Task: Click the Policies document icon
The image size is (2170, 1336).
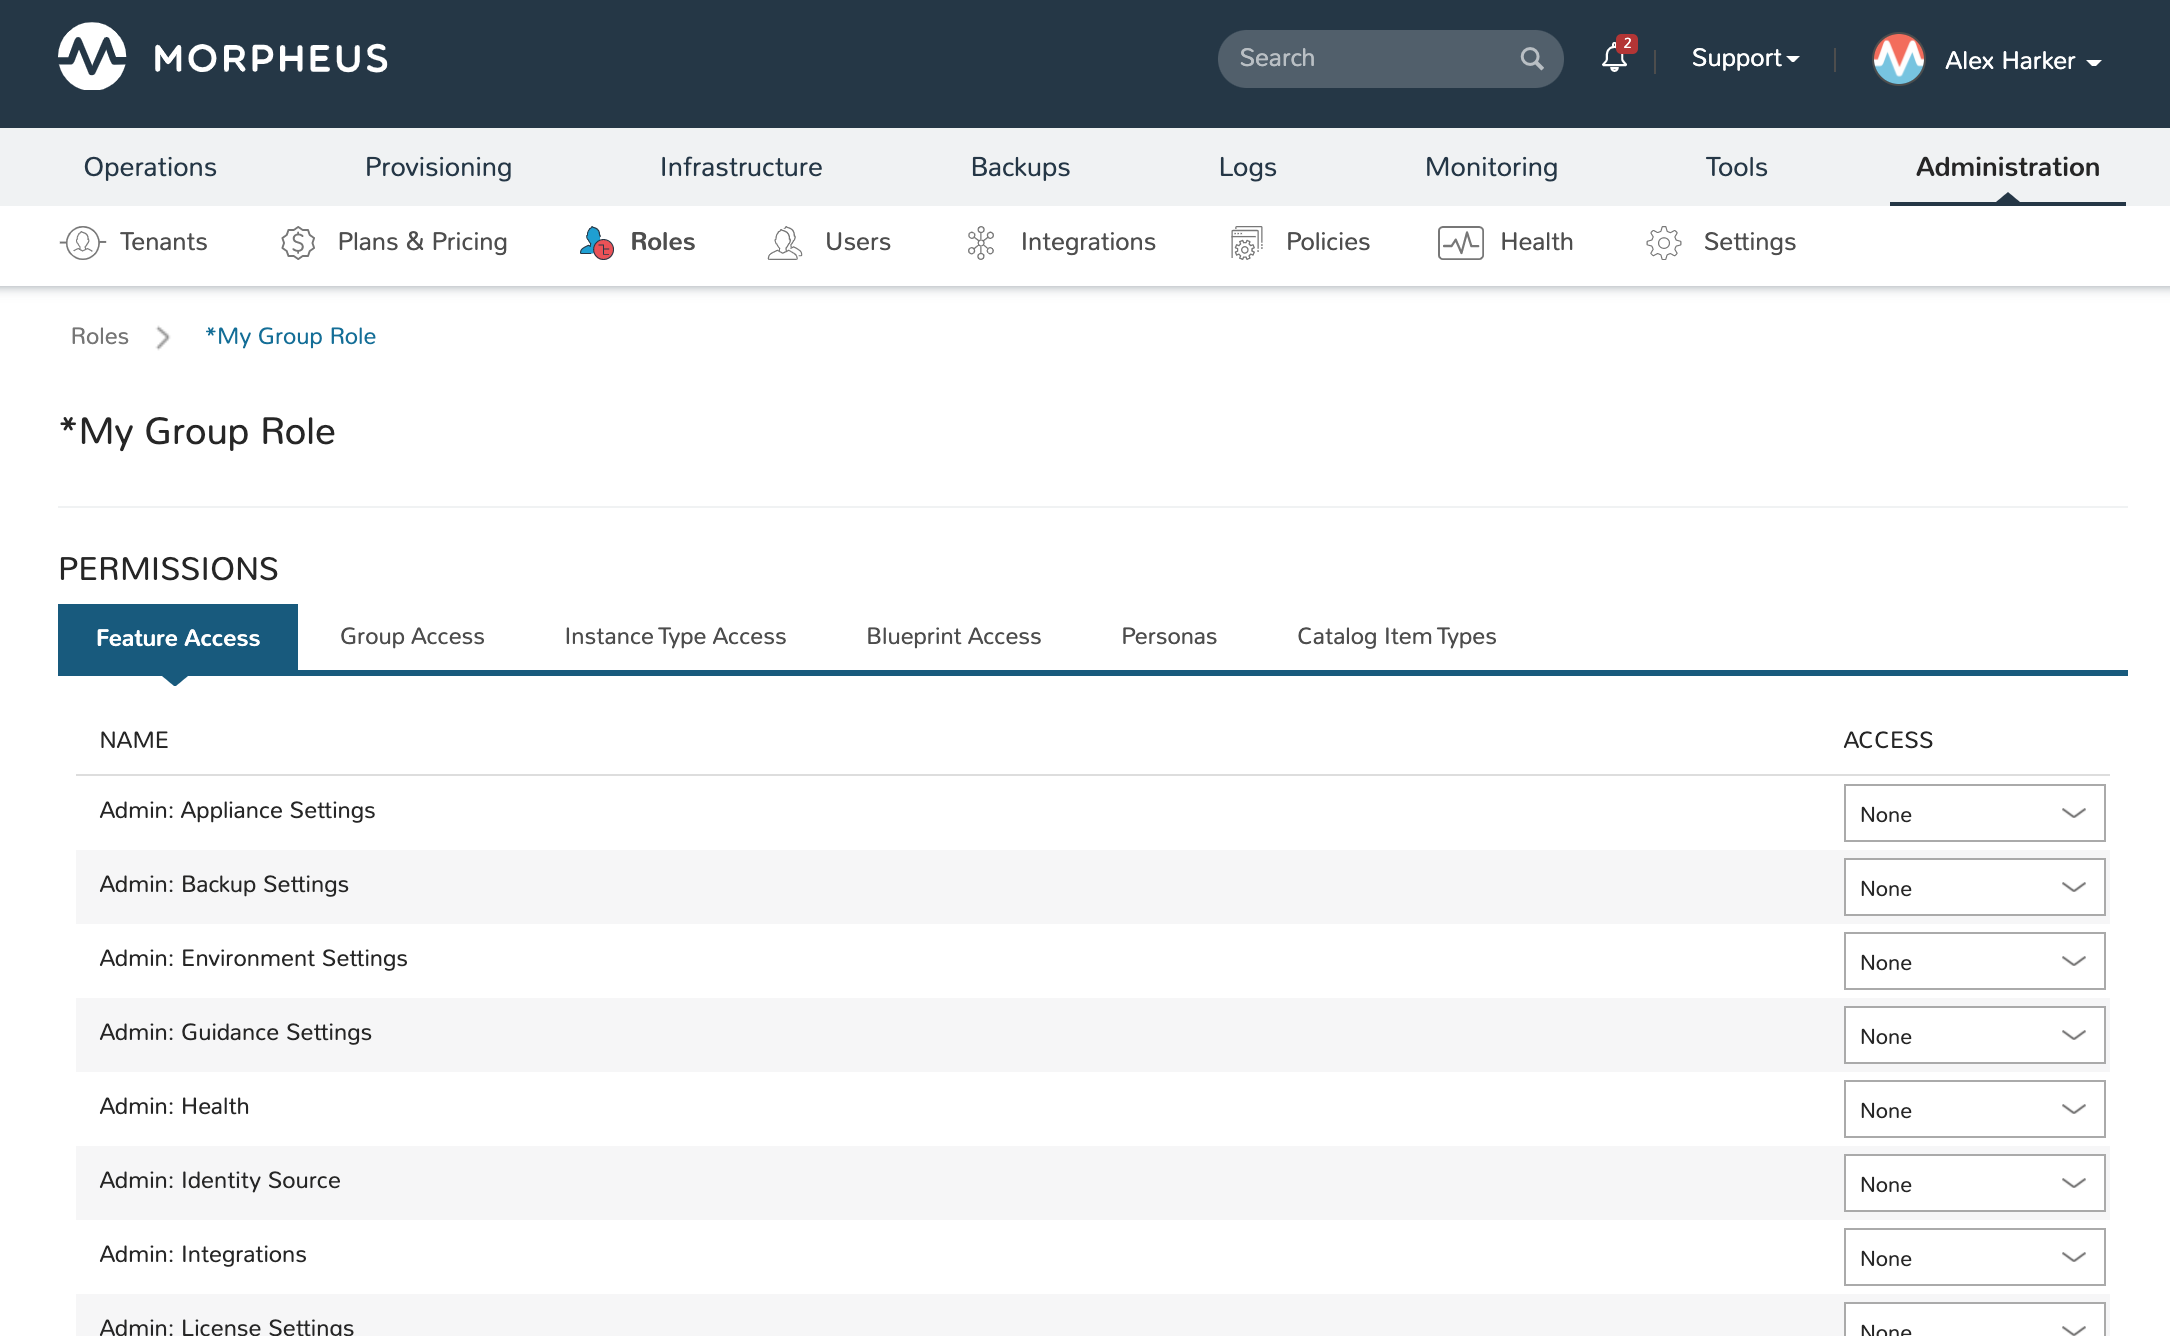Action: (x=1246, y=242)
